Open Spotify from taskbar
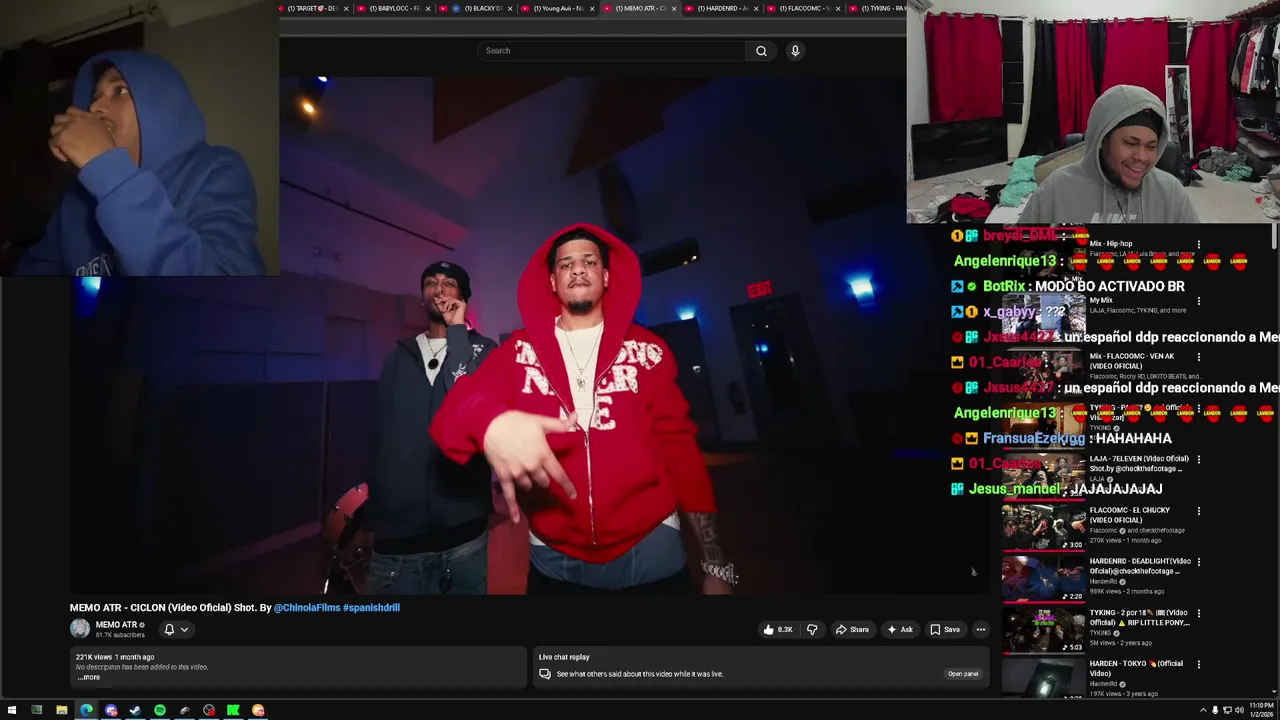The height and width of the screenshot is (720, 1280). click(160, 710)
